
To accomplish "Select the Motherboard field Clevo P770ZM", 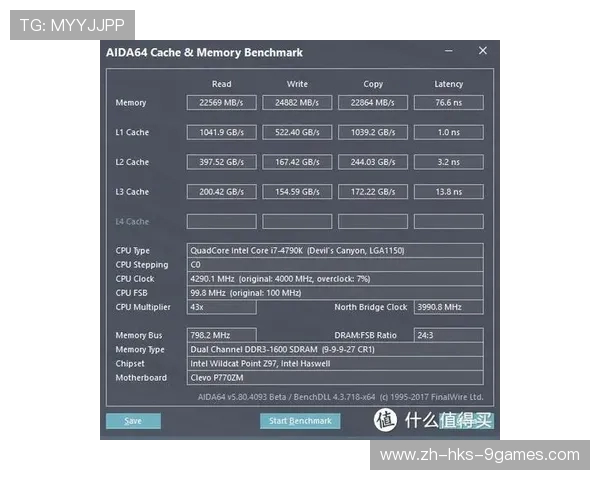I will [335, 378].
